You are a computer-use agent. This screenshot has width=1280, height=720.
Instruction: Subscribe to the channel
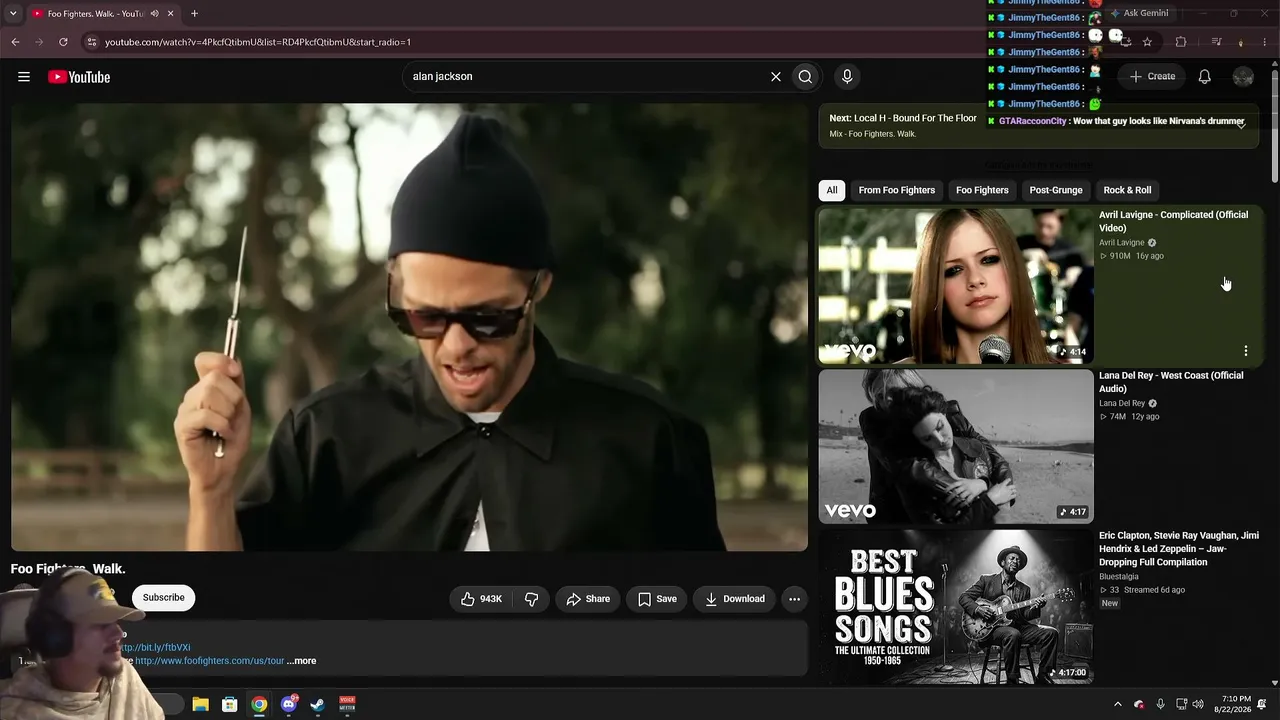(x=164, y=598)
